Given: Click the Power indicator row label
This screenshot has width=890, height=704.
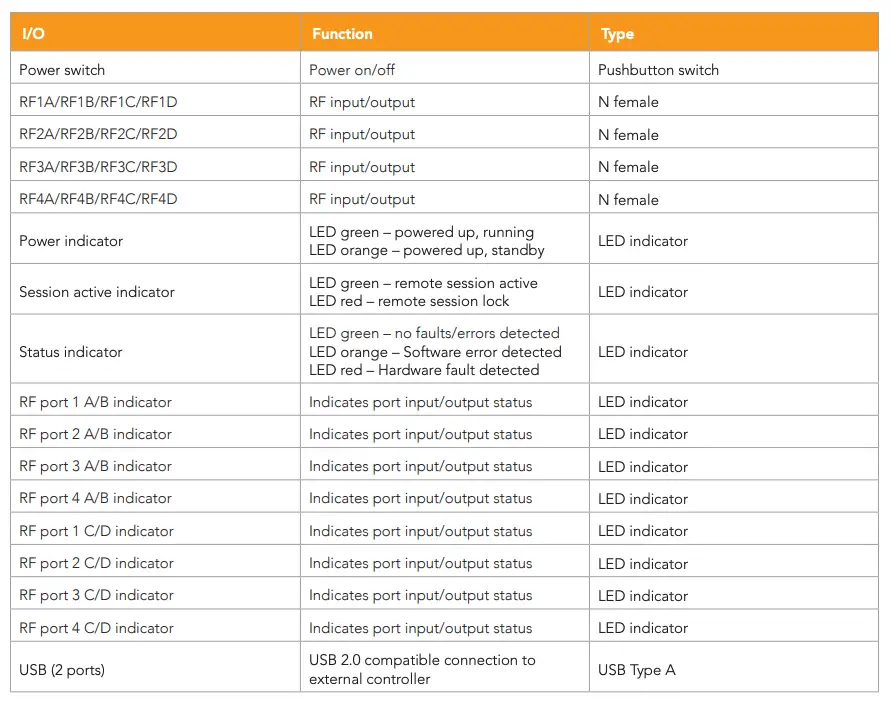Looking at the screenshot, I should (71, 241).
